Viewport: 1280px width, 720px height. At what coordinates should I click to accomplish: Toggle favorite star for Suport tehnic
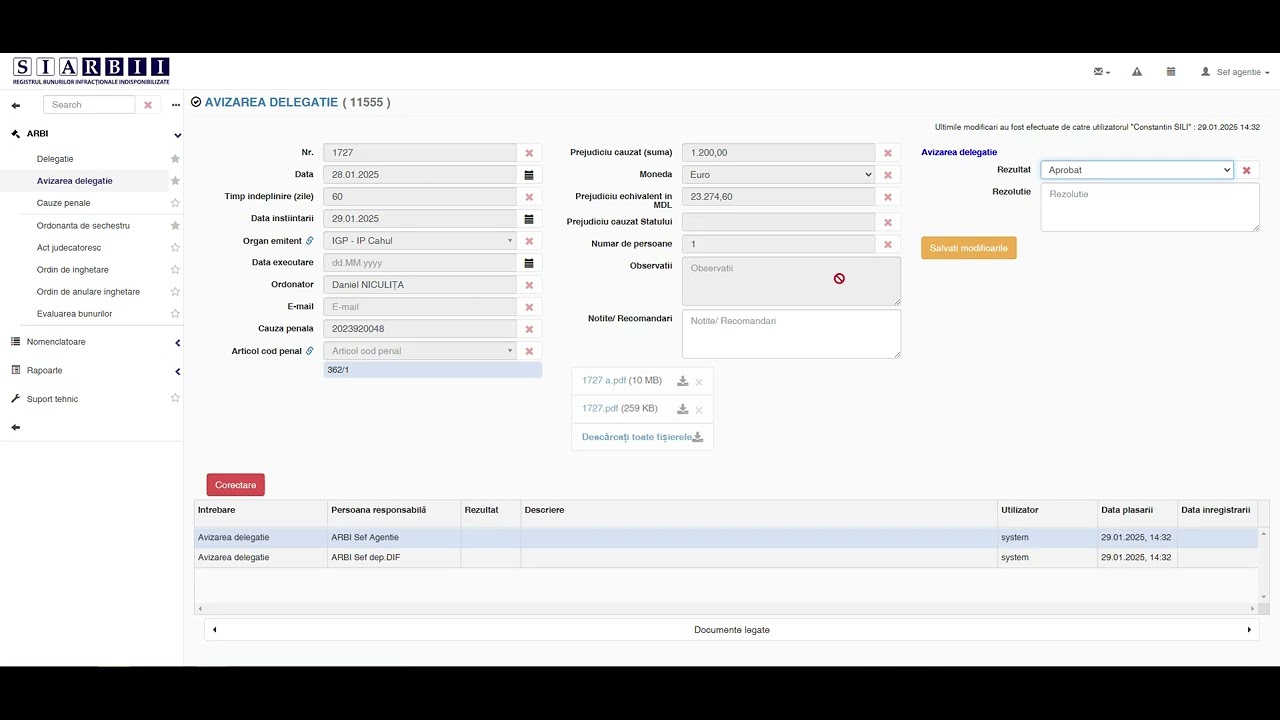175,398
